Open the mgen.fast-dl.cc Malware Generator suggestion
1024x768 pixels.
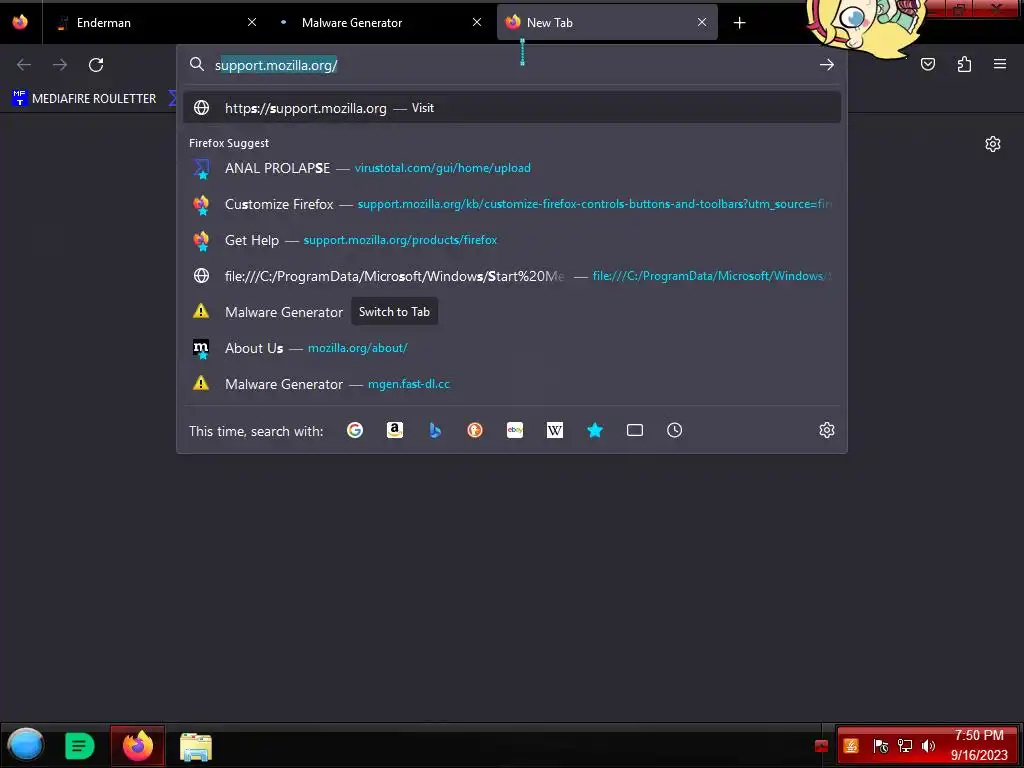click(x=512, y=384)
